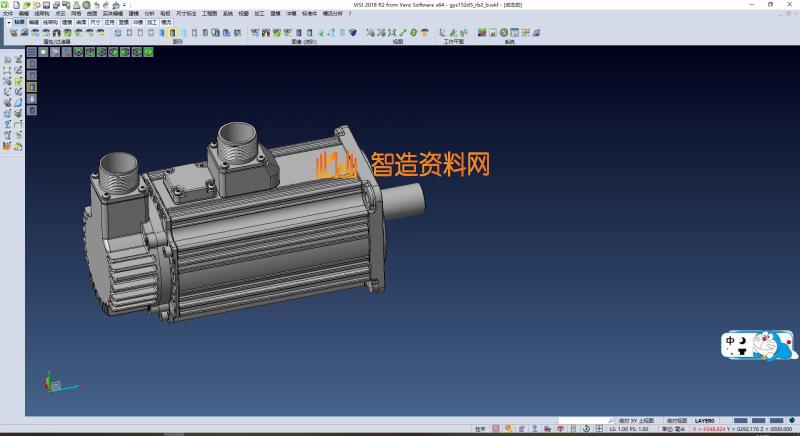Click the moon icon on floating IME widget
800x436 pixels.
[743, 340]
